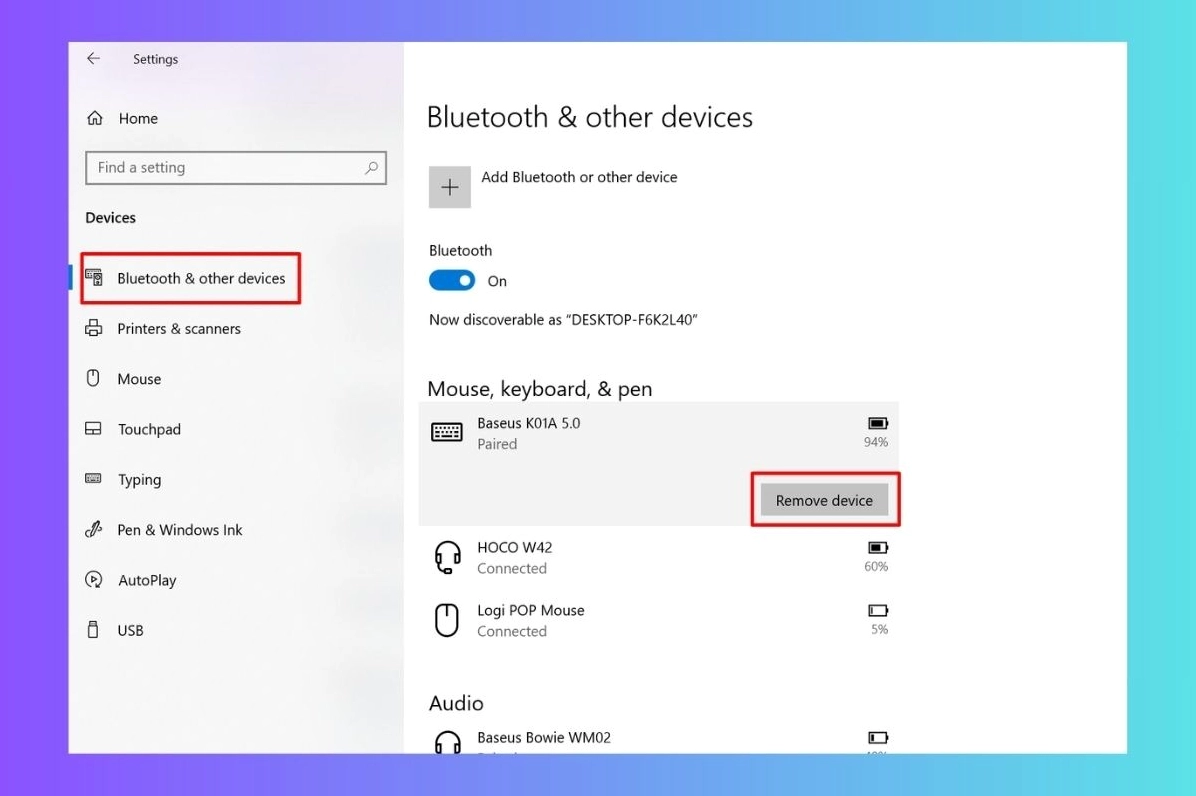The width and height of the screenshot is (1196, 796).
Task: Click the Home house icon
Action: pos(94,117)
